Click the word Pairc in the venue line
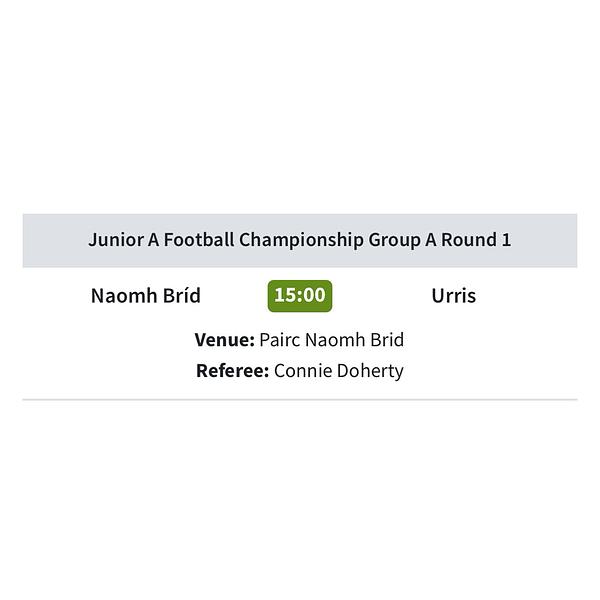 coord(280,340)
